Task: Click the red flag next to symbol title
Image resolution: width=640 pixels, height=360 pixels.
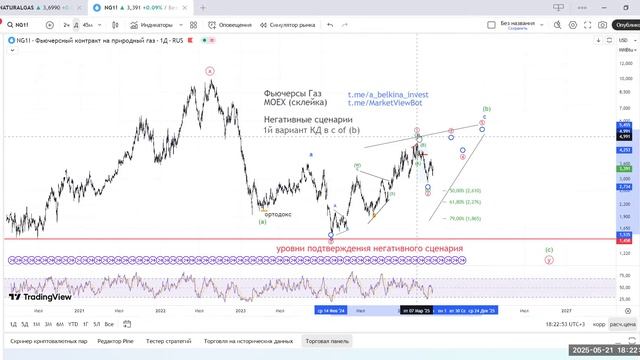Action: [x=190, y=40]
